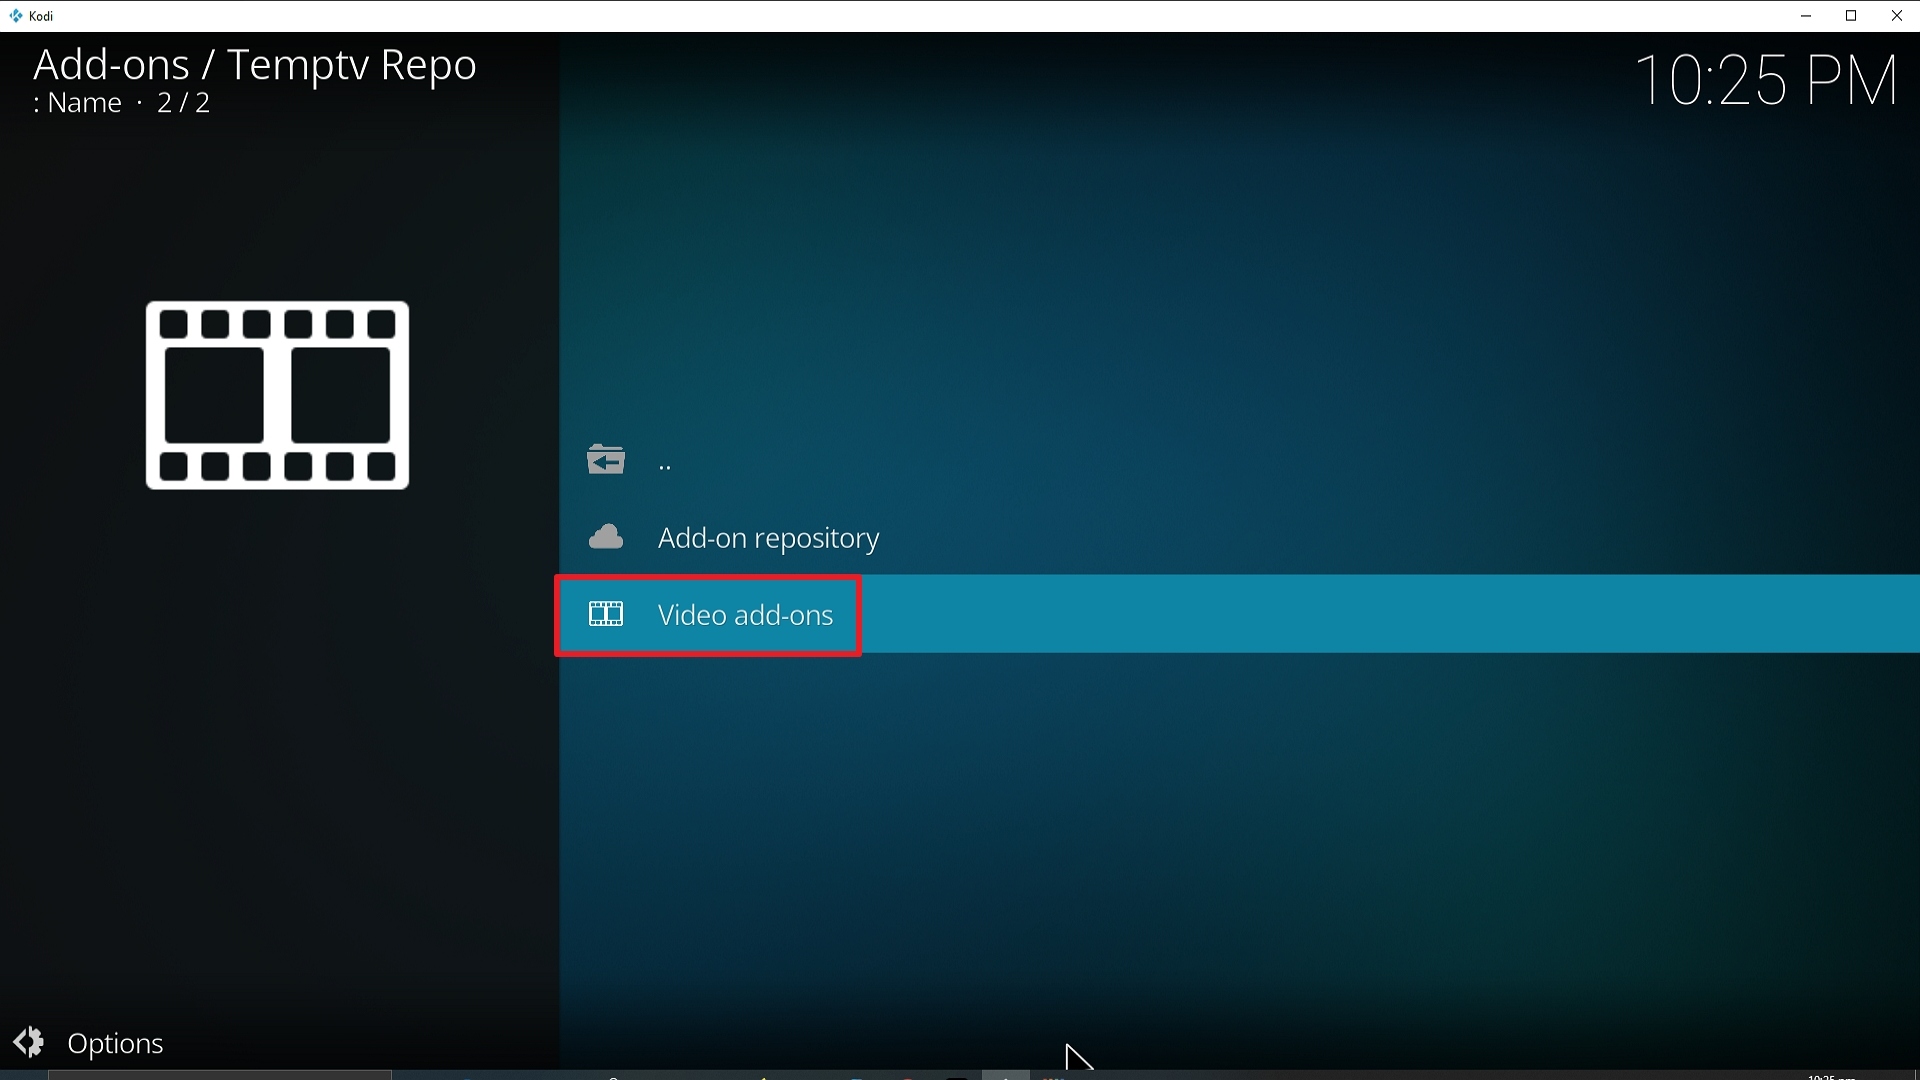Screen dimensions: 1920x1080
Task: Click the Kodi logo in title bar
Action: pos(16,15)
